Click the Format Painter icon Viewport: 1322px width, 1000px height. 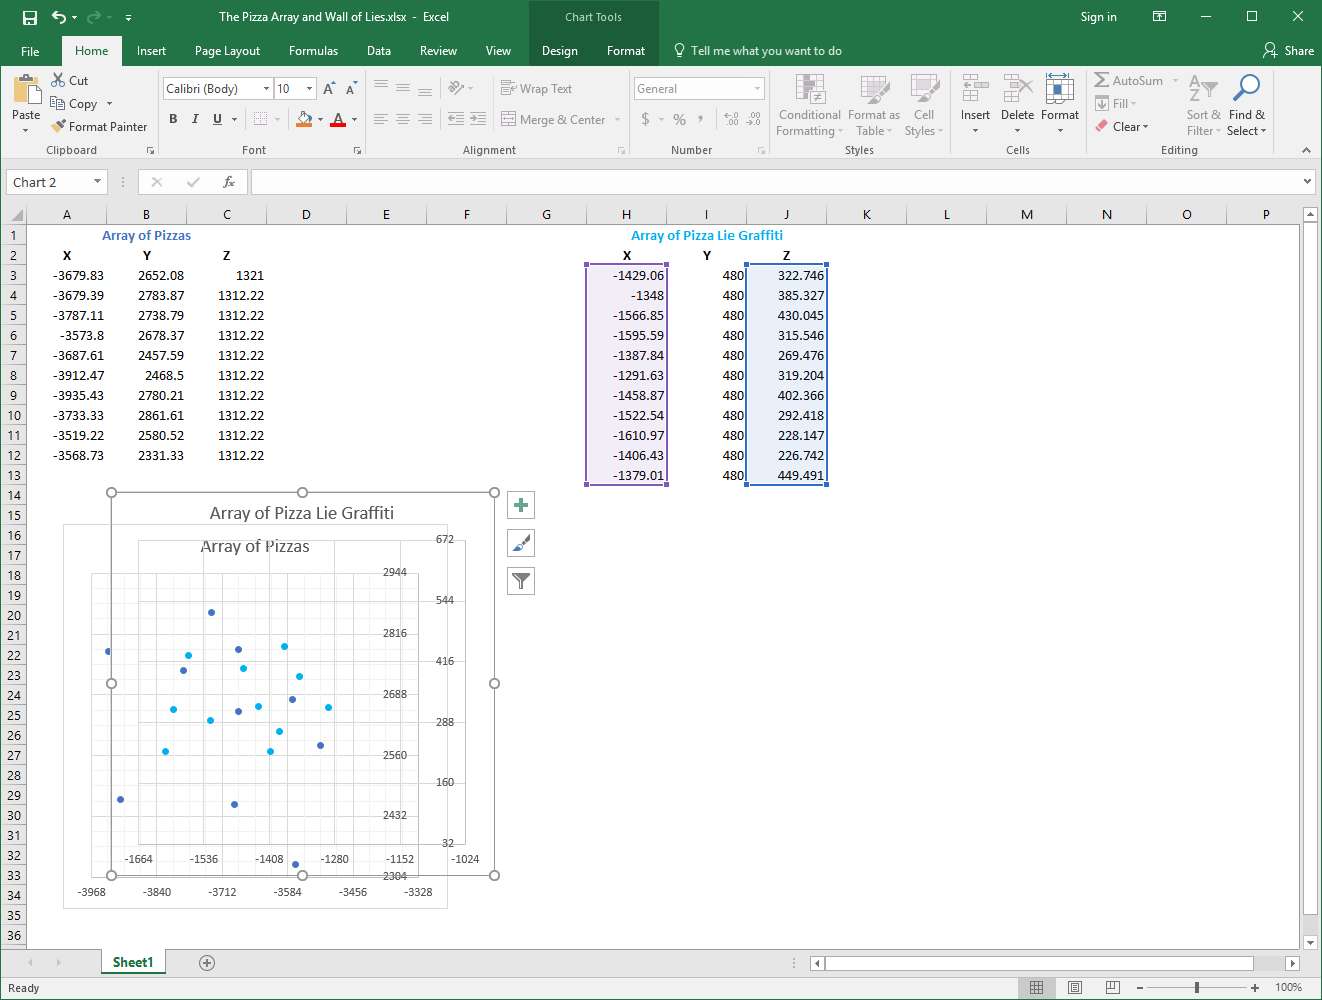click(x=60, y=127)
